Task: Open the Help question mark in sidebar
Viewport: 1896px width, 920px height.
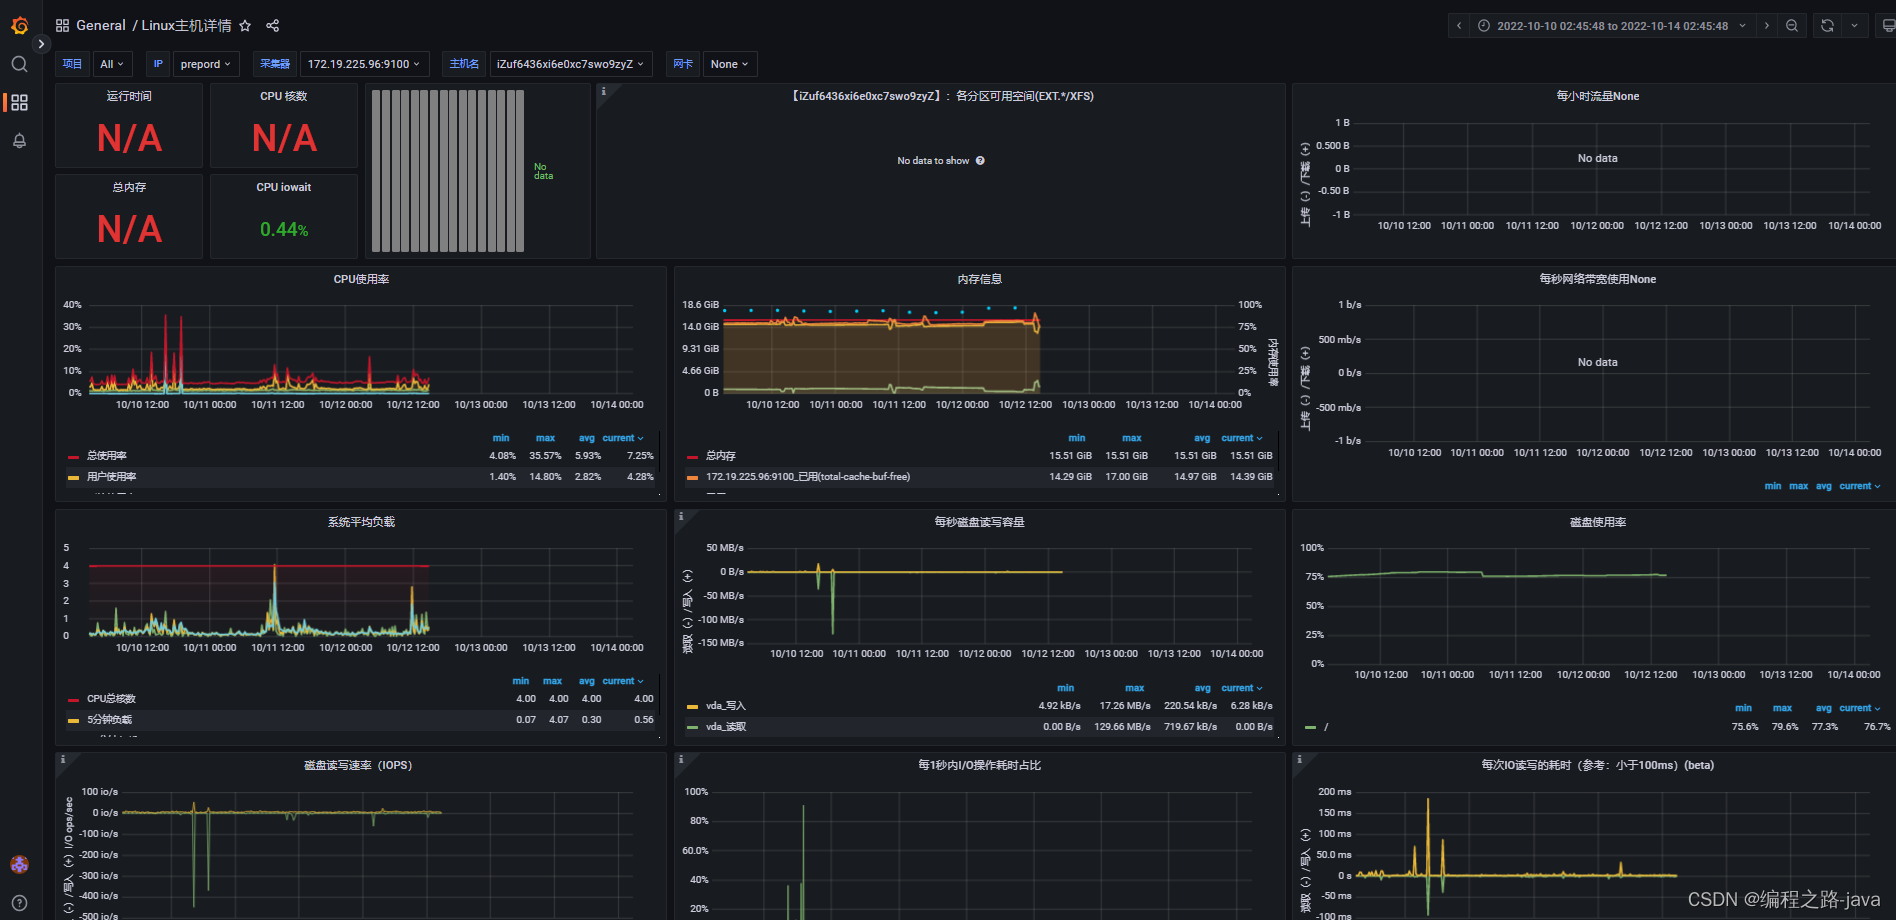Action: (19, 902)
